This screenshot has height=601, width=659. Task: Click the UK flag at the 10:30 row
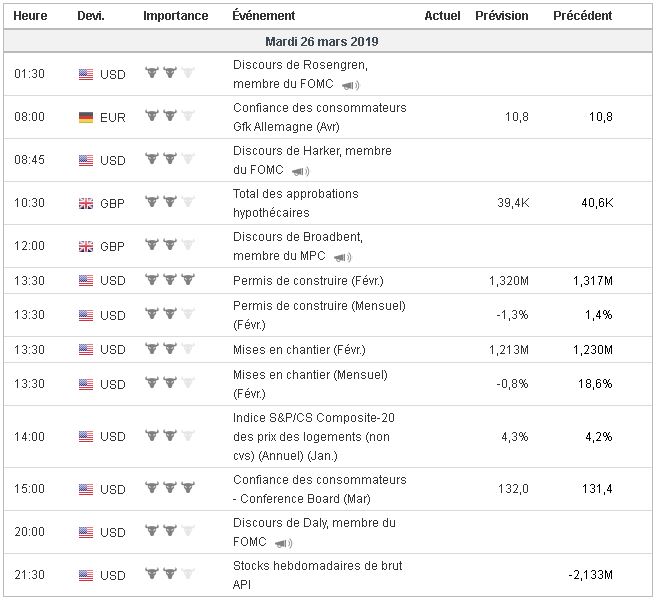point(86,203)
